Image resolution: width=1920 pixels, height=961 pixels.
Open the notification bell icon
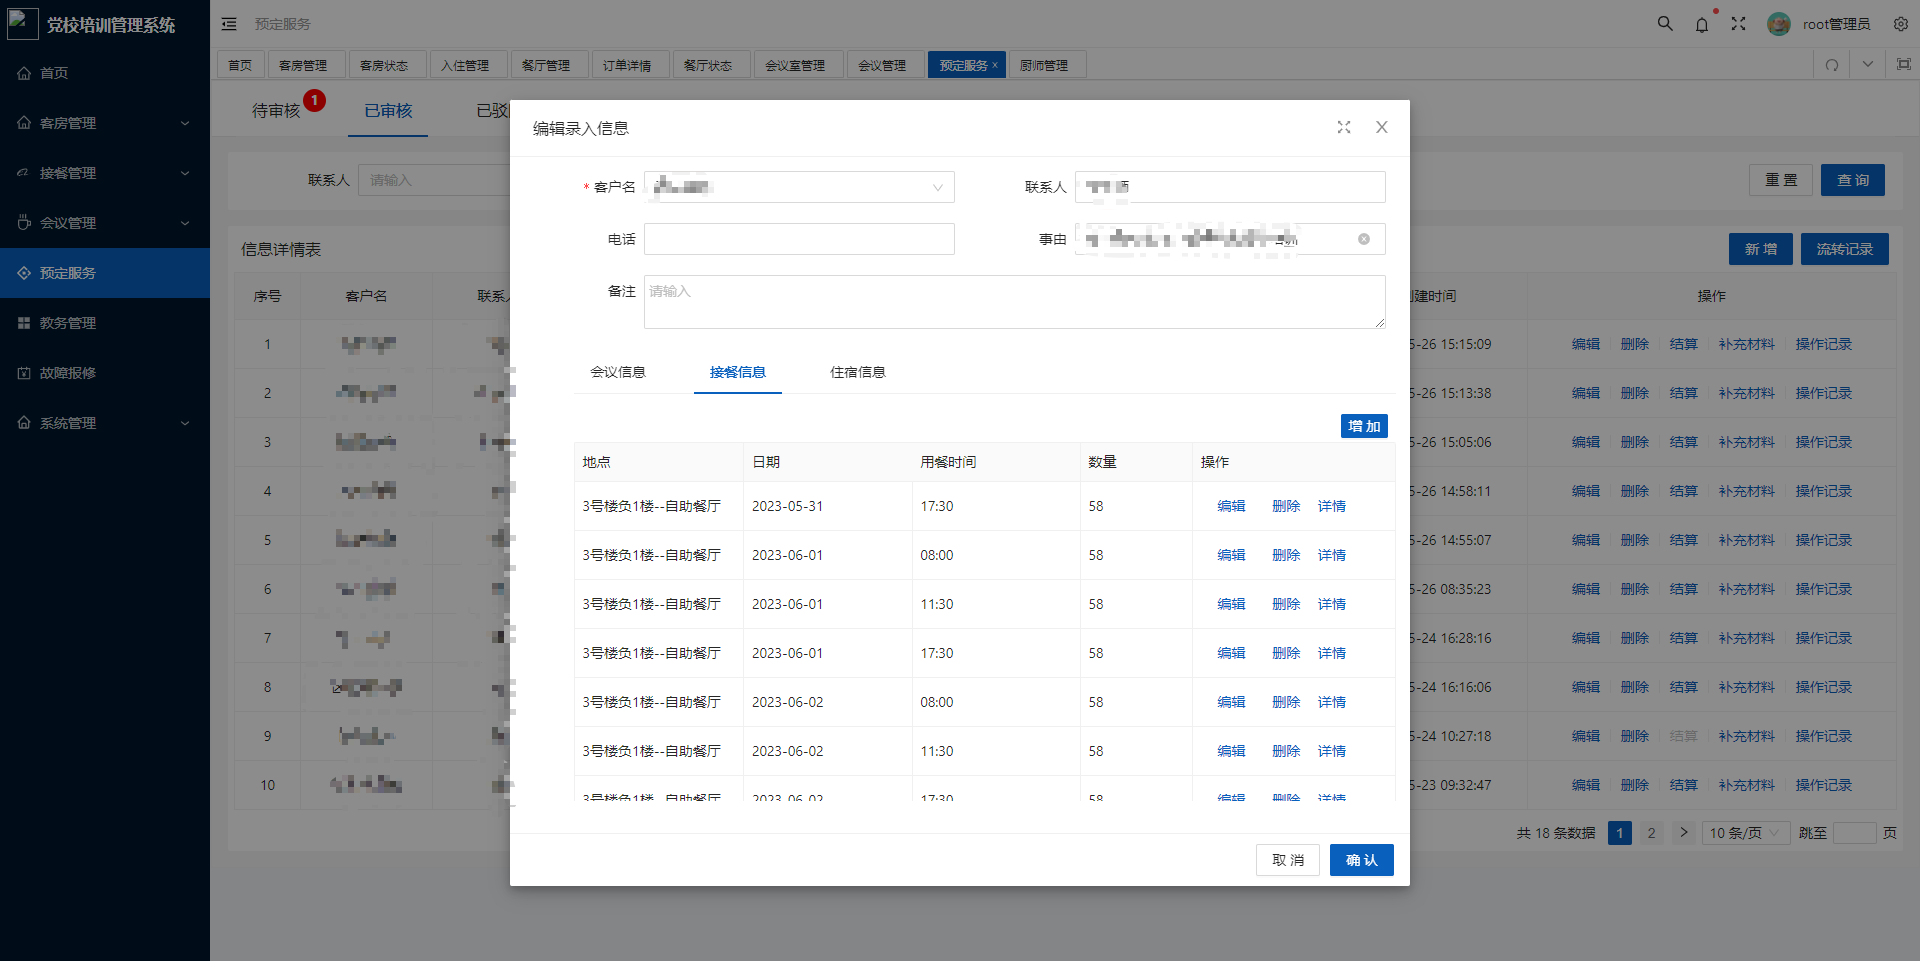[1702, 24]
